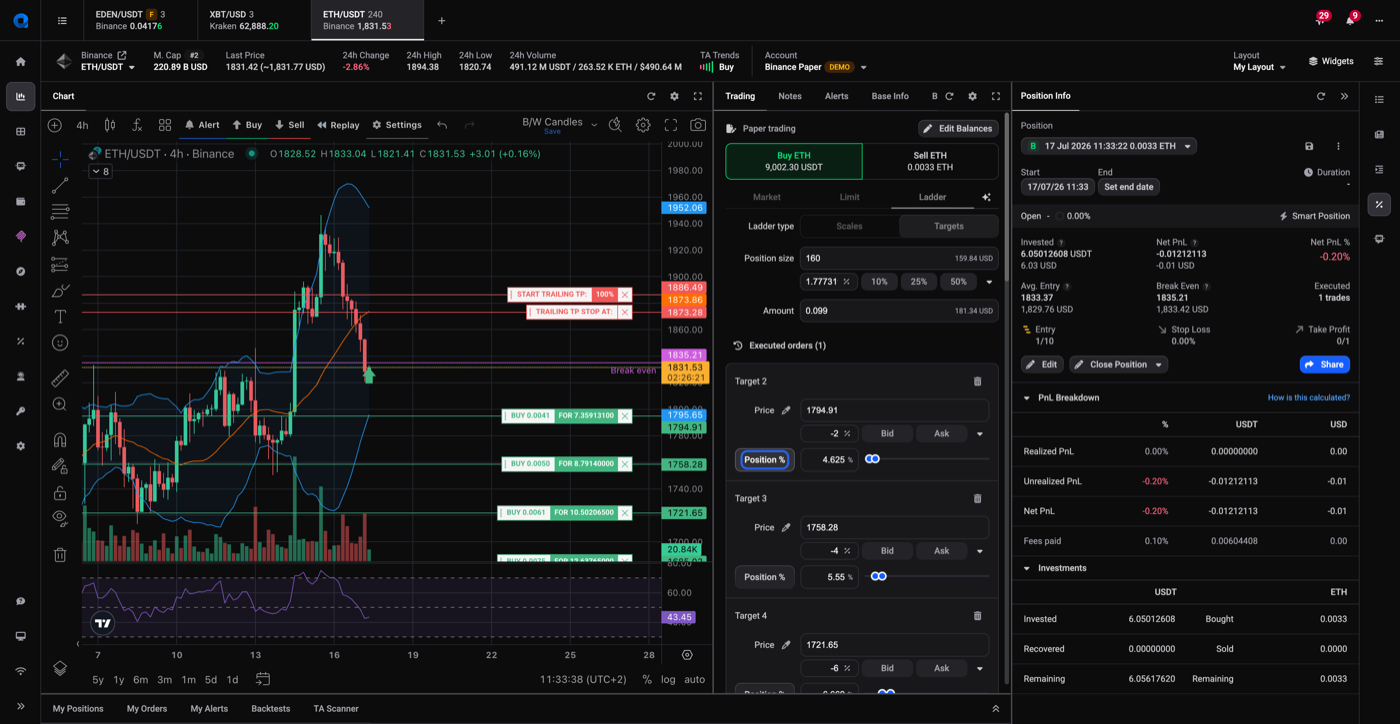Click the AI sparkle icon beside Ladder
Image resolution: width=1400 pixels, height=724 pixels.
(x=986, y=197)
